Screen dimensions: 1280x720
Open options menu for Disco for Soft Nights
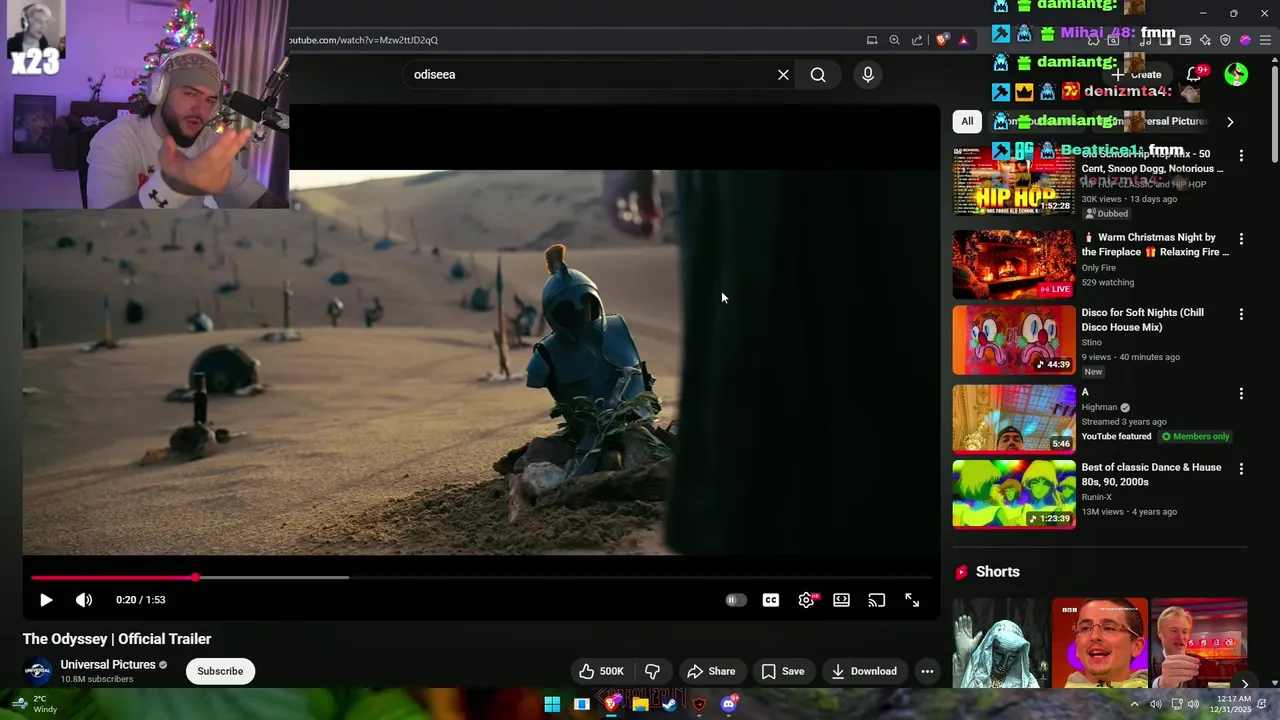(x=1241, y=314)
